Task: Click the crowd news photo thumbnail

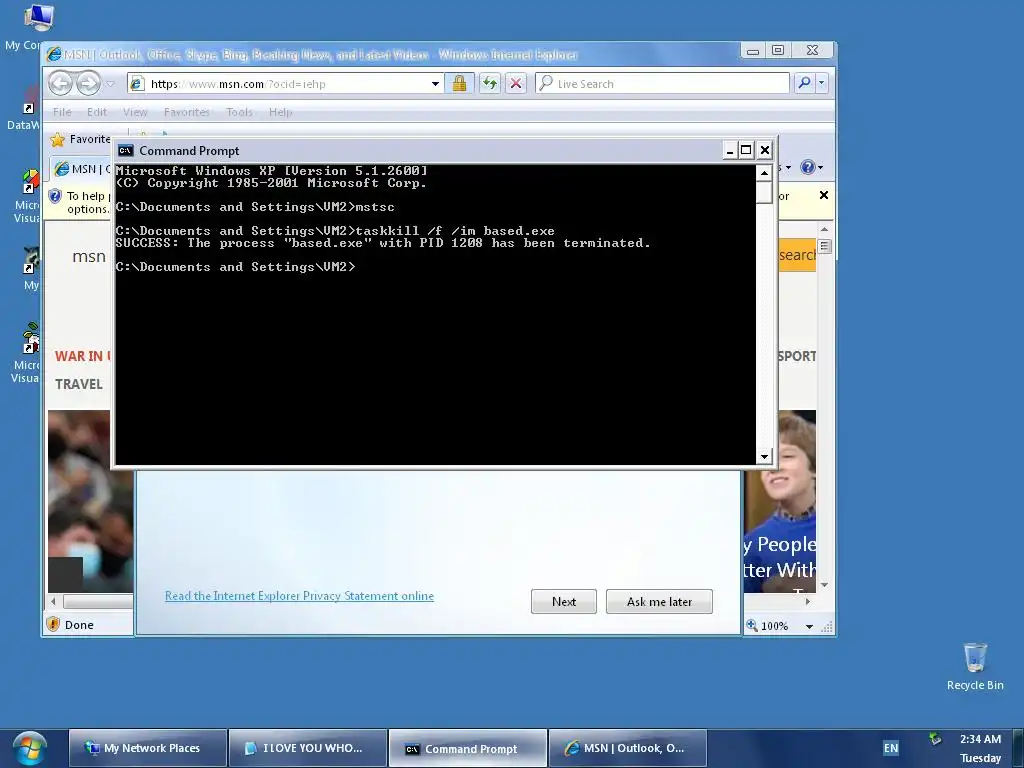Action: tap(90, 501)
